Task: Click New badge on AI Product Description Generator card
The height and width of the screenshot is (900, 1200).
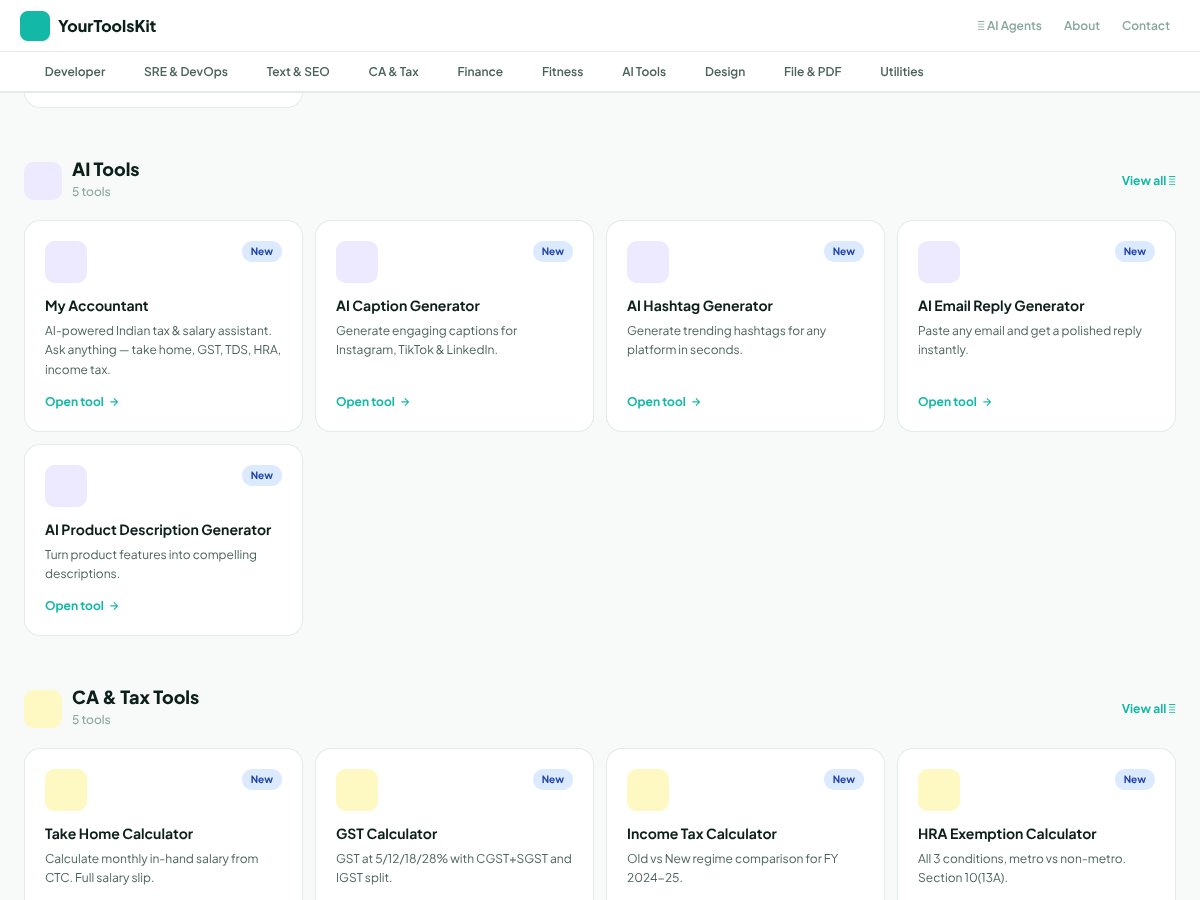Action: click(x=262, y=476)
